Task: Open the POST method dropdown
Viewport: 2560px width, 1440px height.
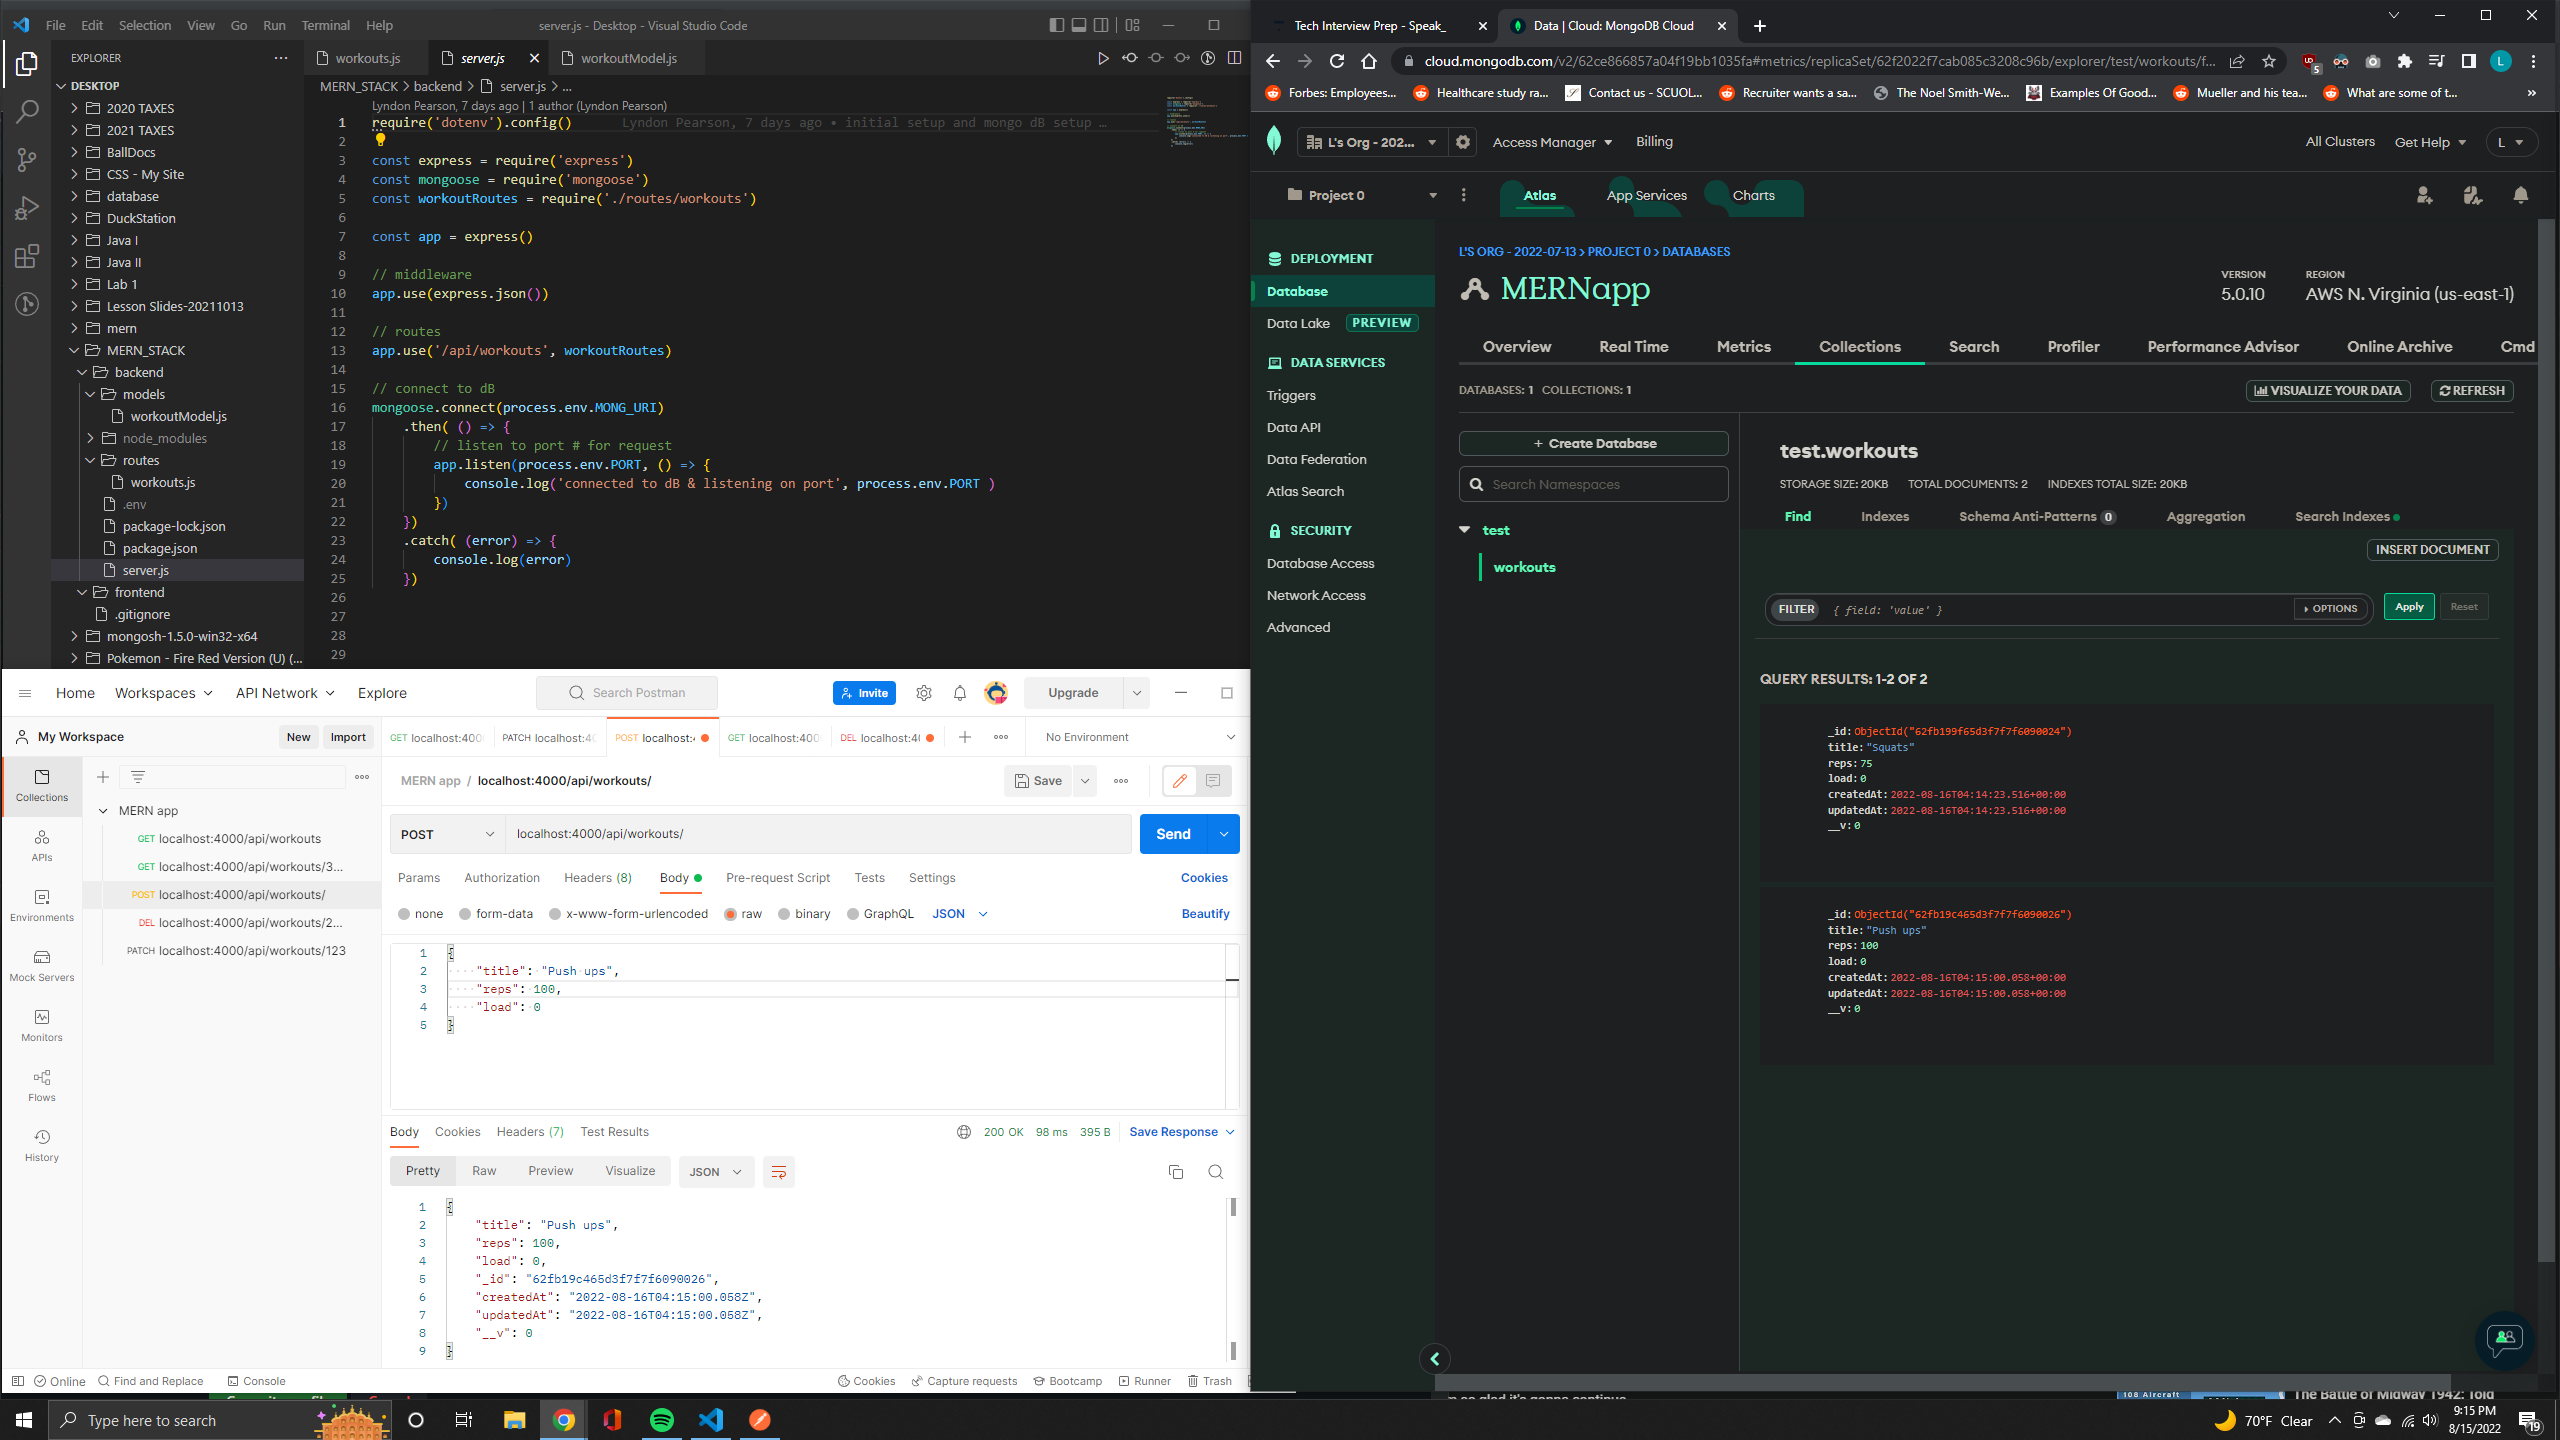Action: [x=446, y=833]
